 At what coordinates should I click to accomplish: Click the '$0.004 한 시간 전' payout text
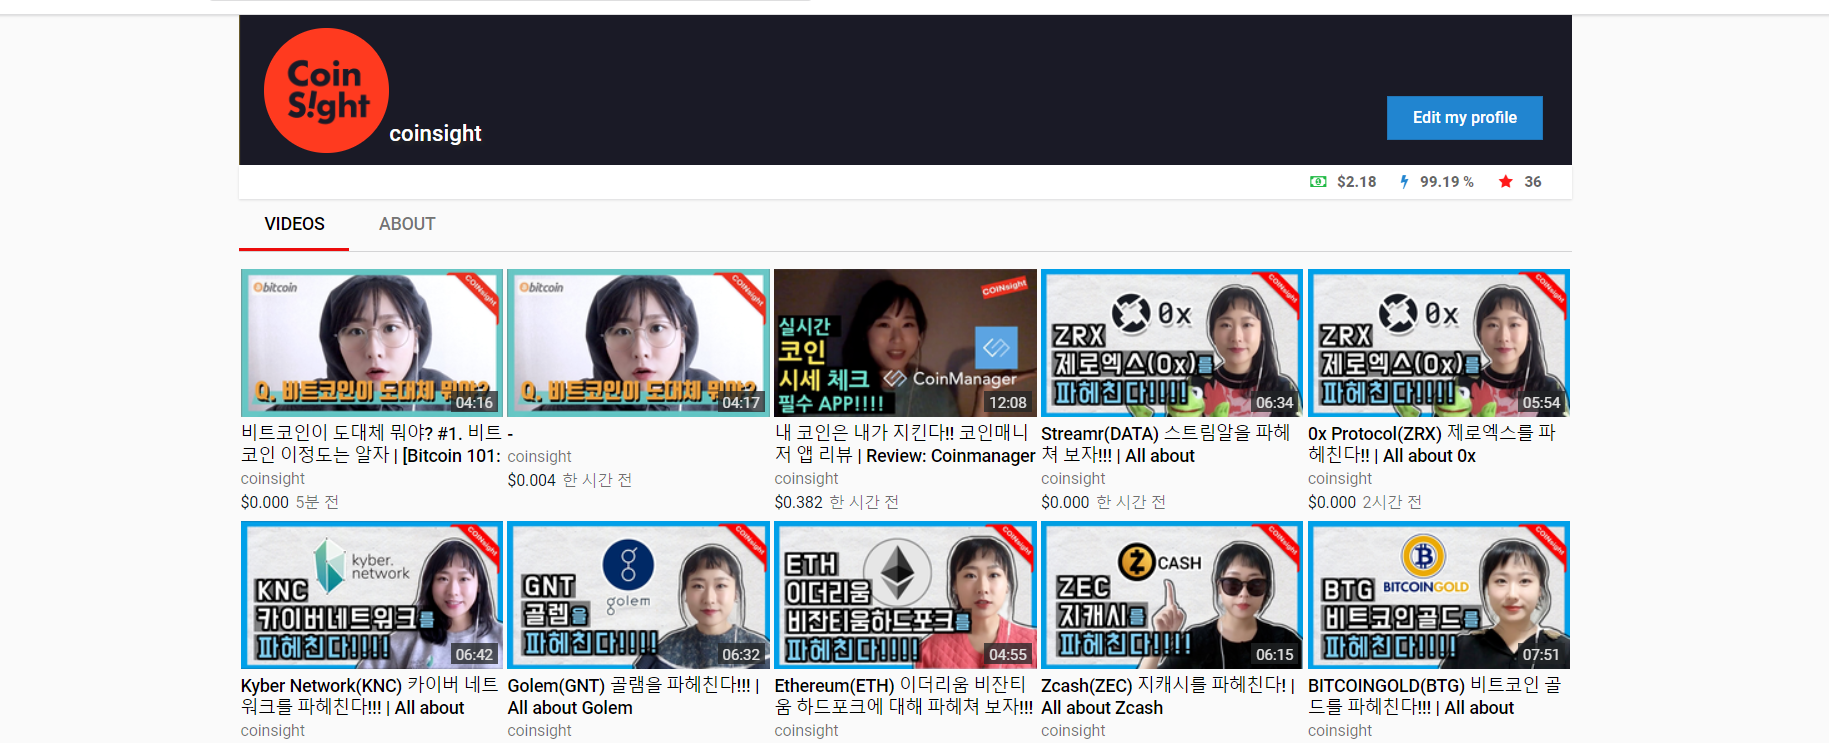coord(570,480)
